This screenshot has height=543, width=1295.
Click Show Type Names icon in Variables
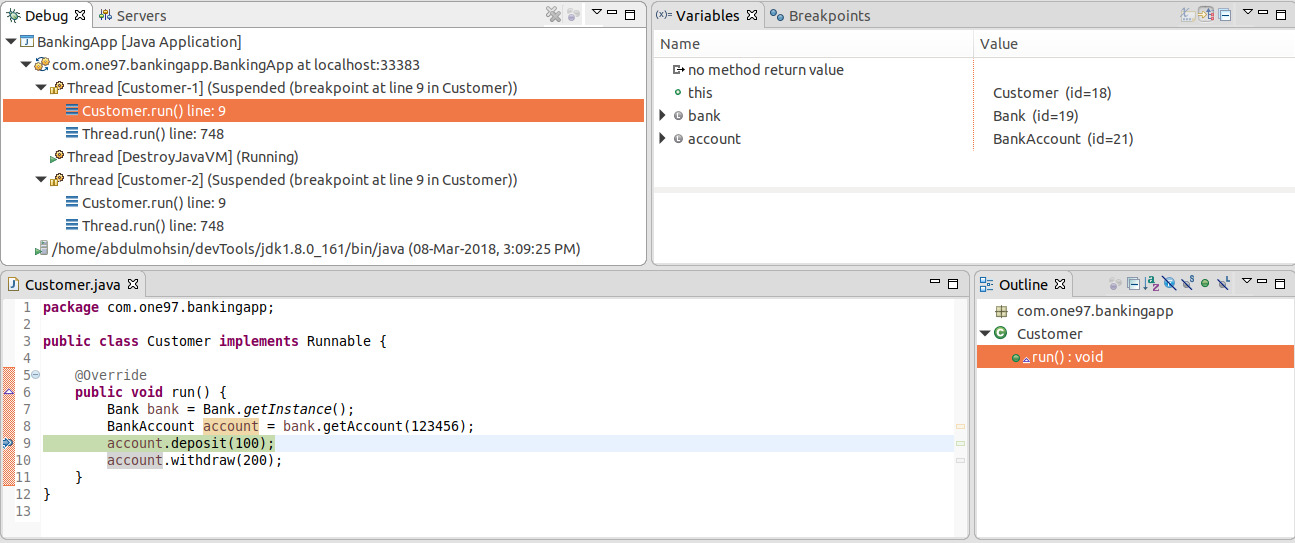click(x=1188, y=15)
